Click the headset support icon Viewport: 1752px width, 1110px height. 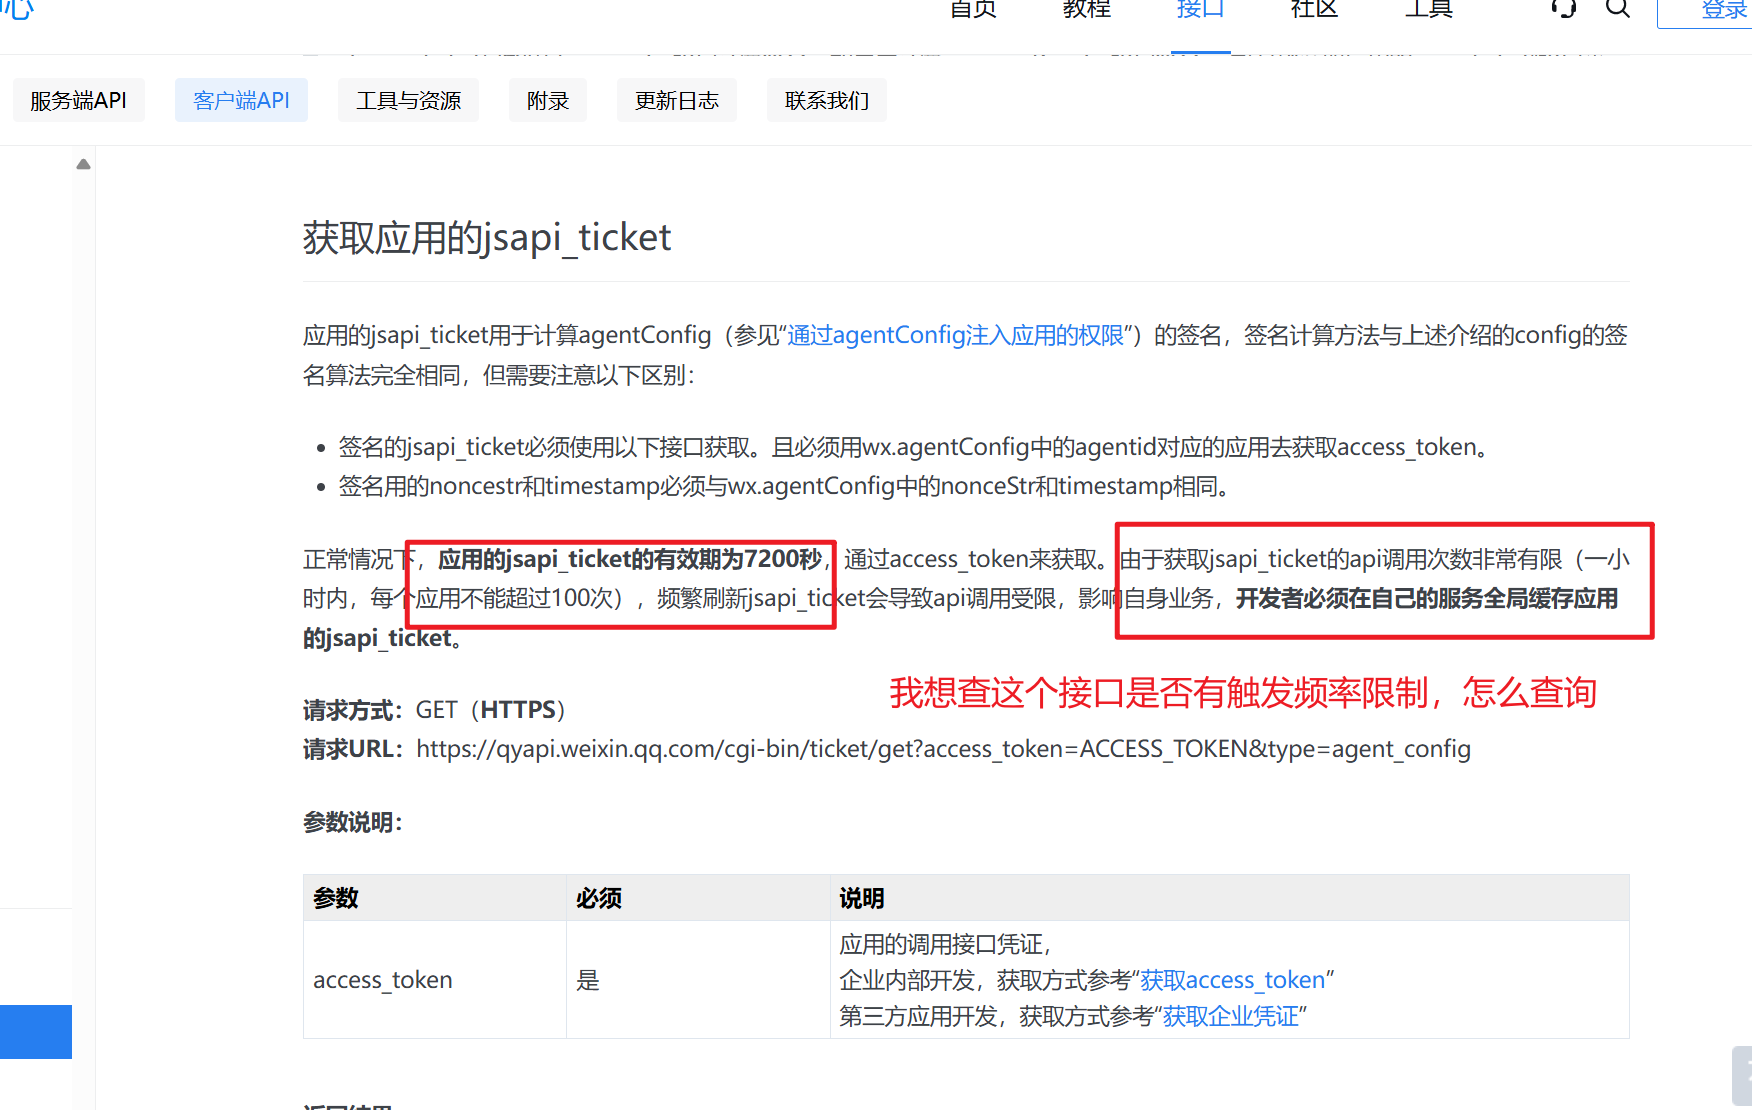pyautogui.click(x=1562, y=9)
